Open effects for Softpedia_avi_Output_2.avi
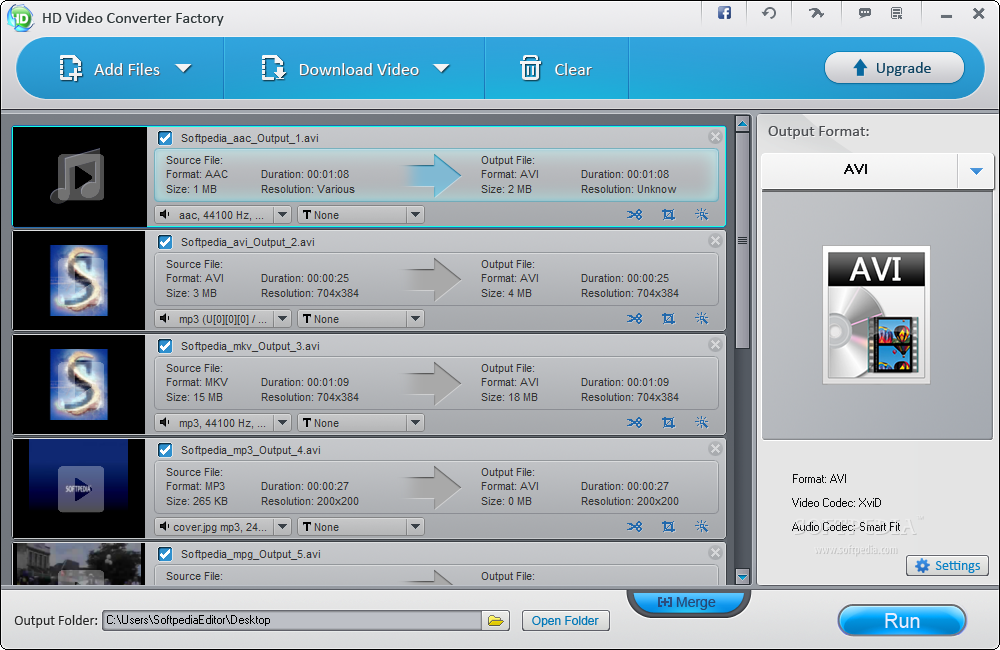 (702, 318)
